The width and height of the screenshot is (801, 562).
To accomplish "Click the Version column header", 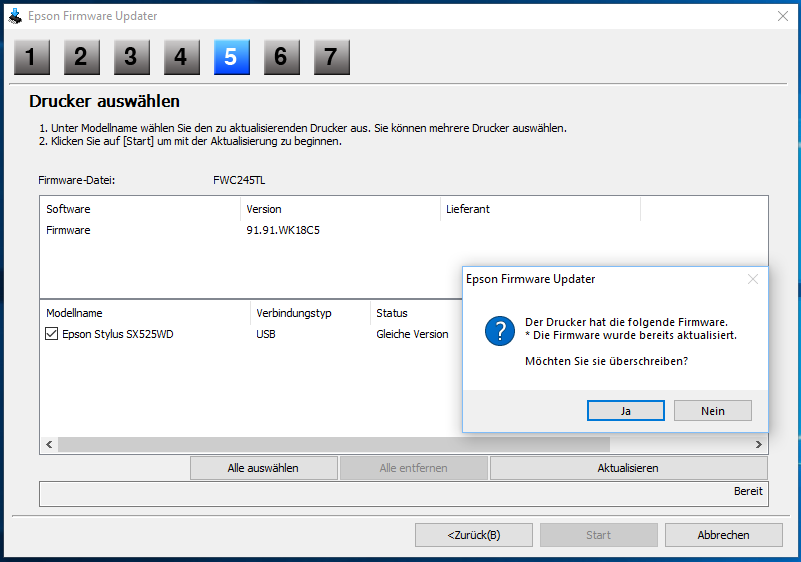I will point(340,209).
